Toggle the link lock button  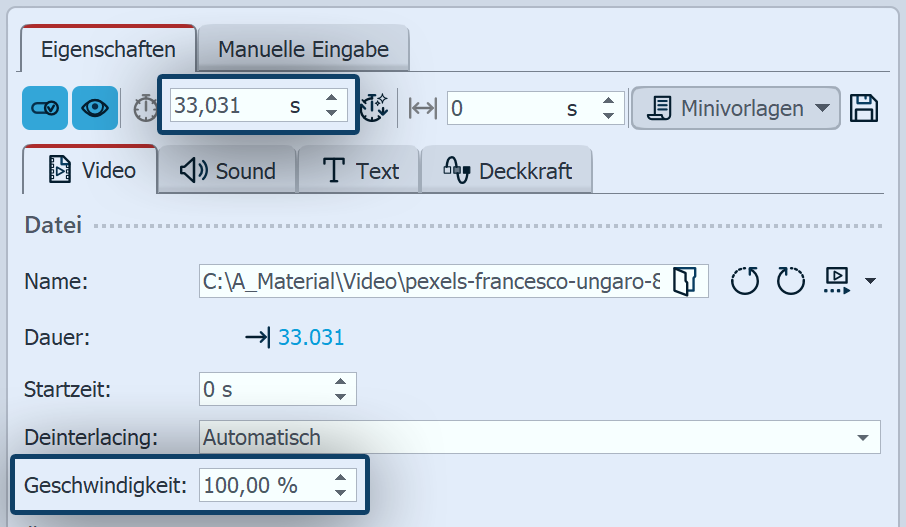[x=45, y=108]
